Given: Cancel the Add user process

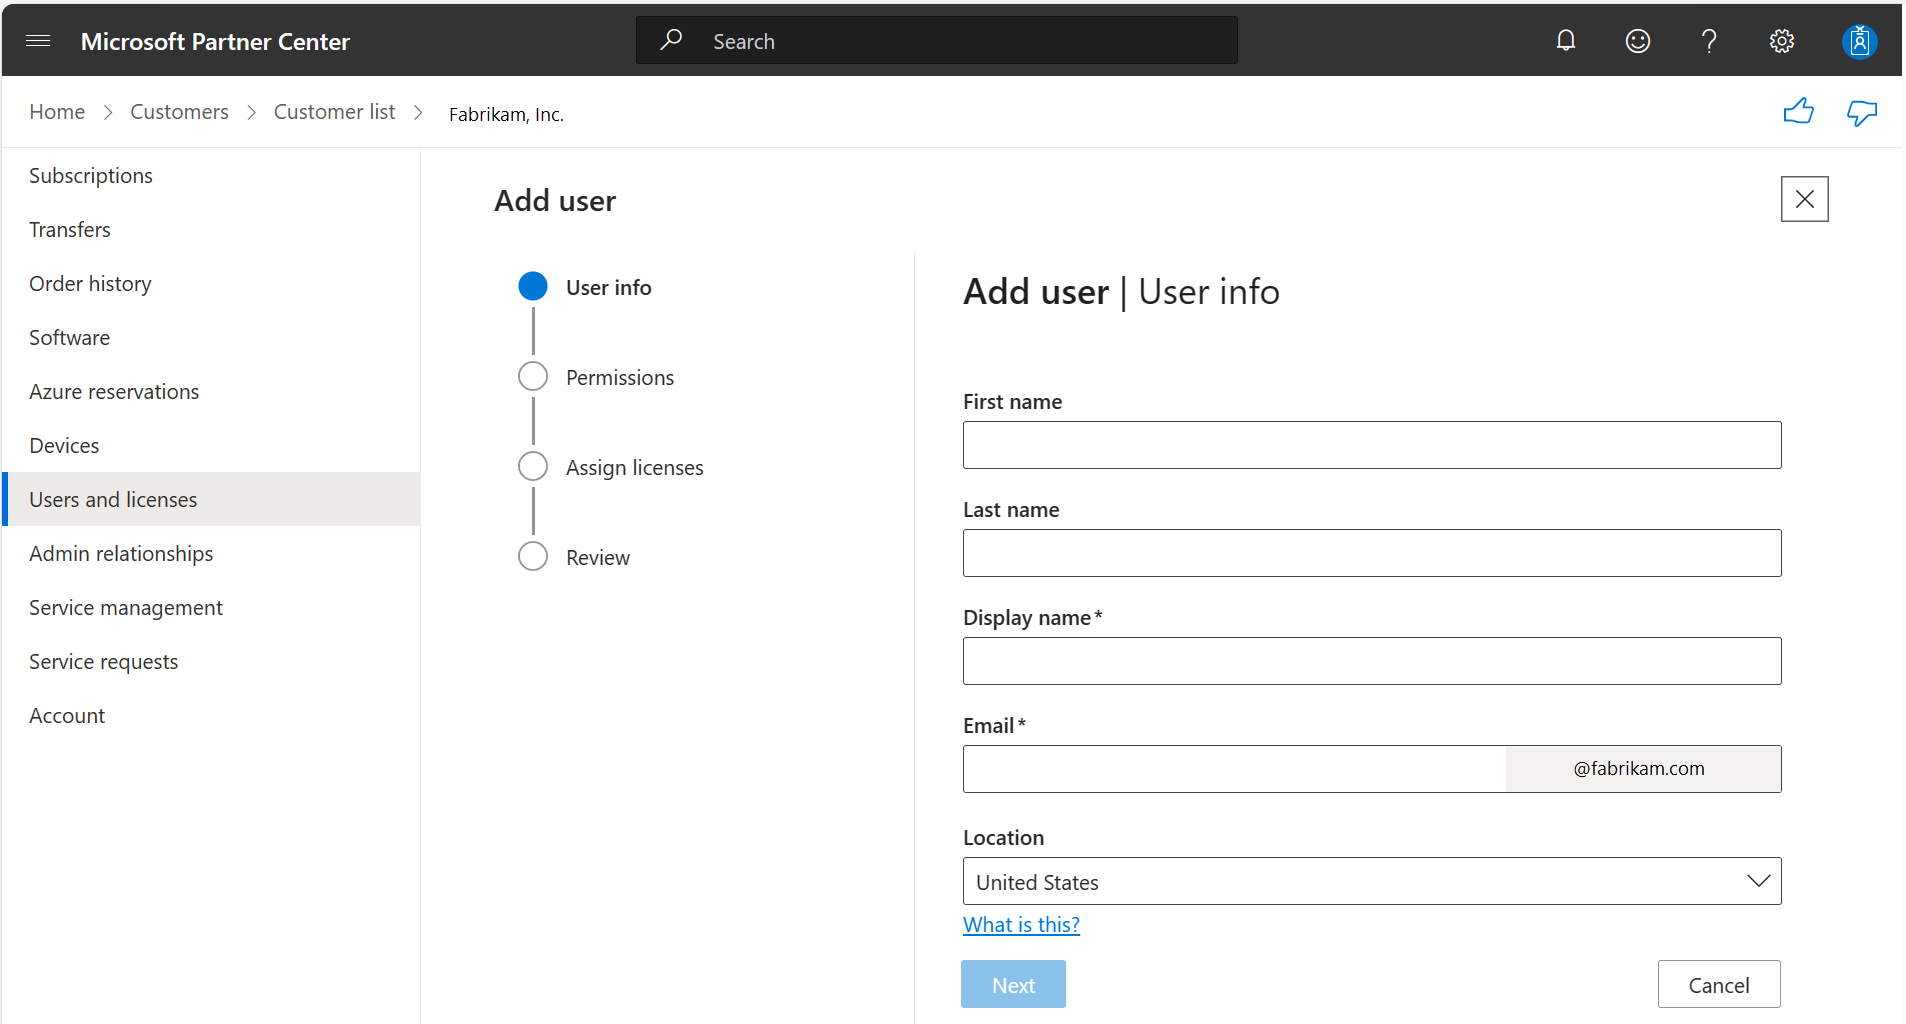Looking at the screenshot, I should (x=1718, y=984).
